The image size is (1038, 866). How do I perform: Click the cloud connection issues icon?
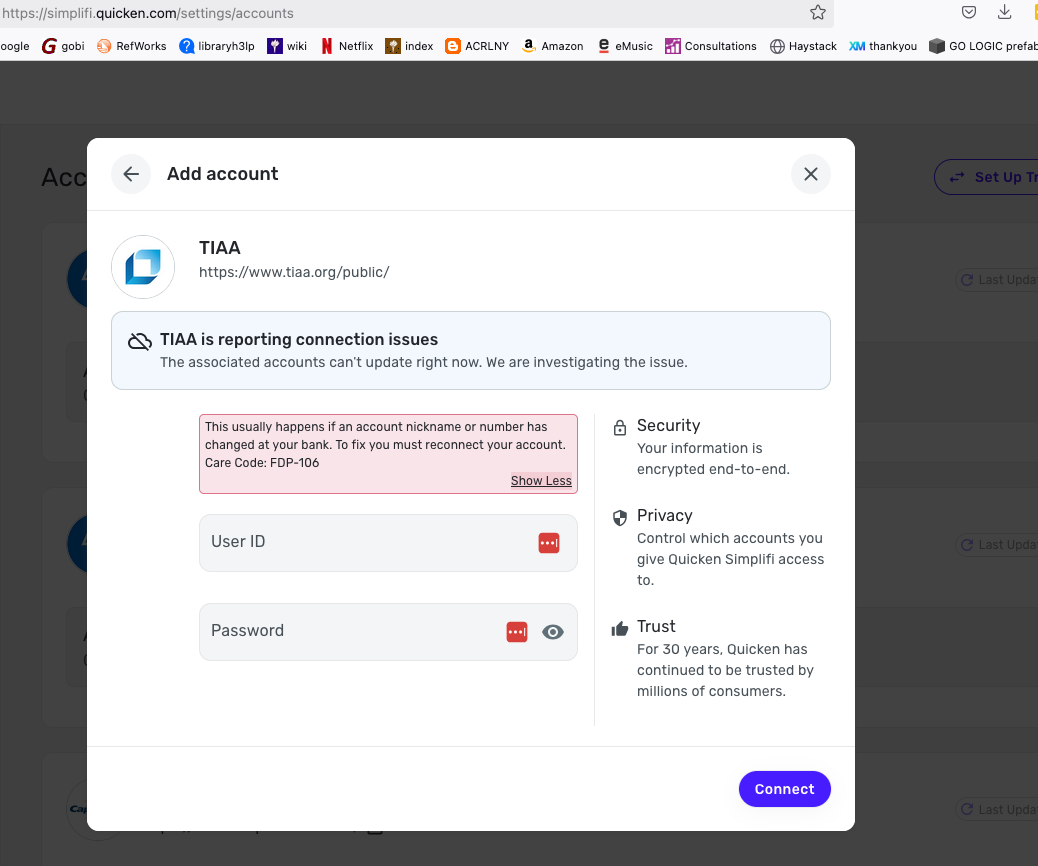140,340
